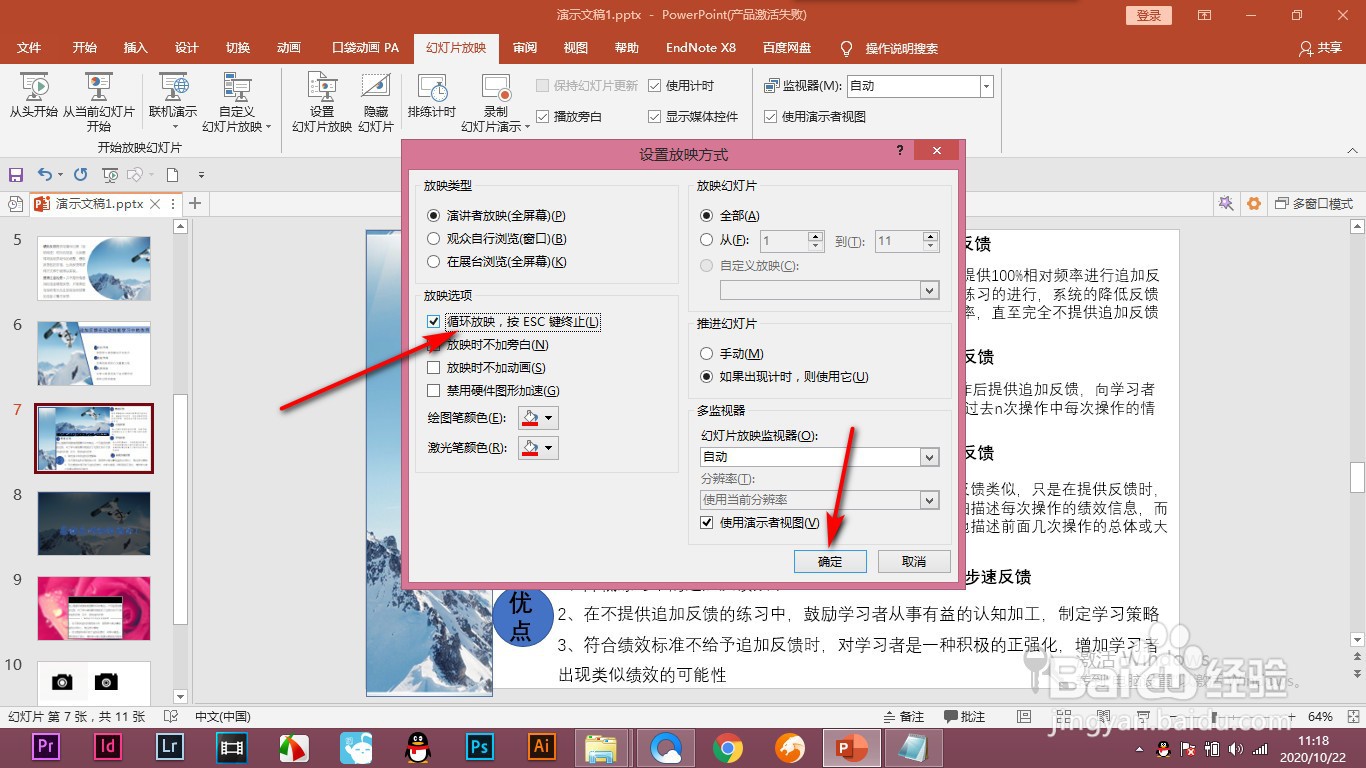Enable 放映时不加动画 option
The image size is (1366, 768).
click(433, 367)
